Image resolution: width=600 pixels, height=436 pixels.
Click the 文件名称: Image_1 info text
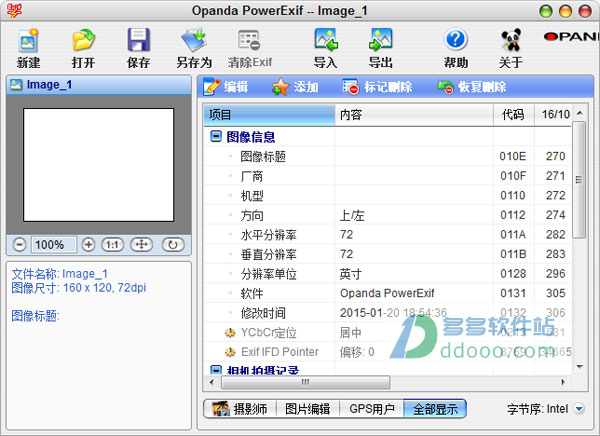(60, 274)
